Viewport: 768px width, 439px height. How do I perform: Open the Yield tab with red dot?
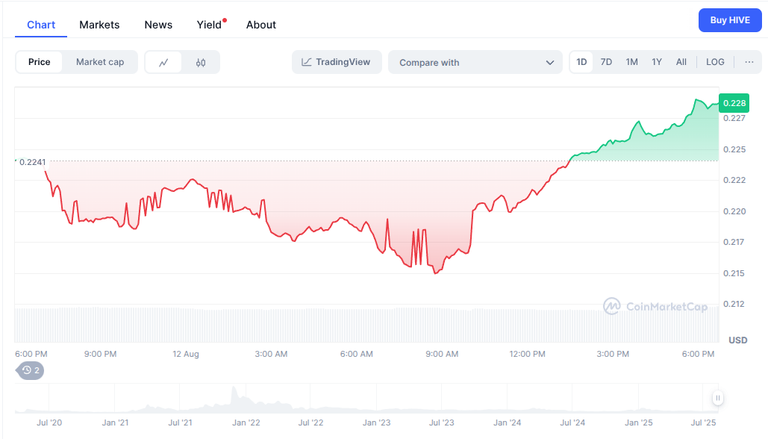point(211,24)
